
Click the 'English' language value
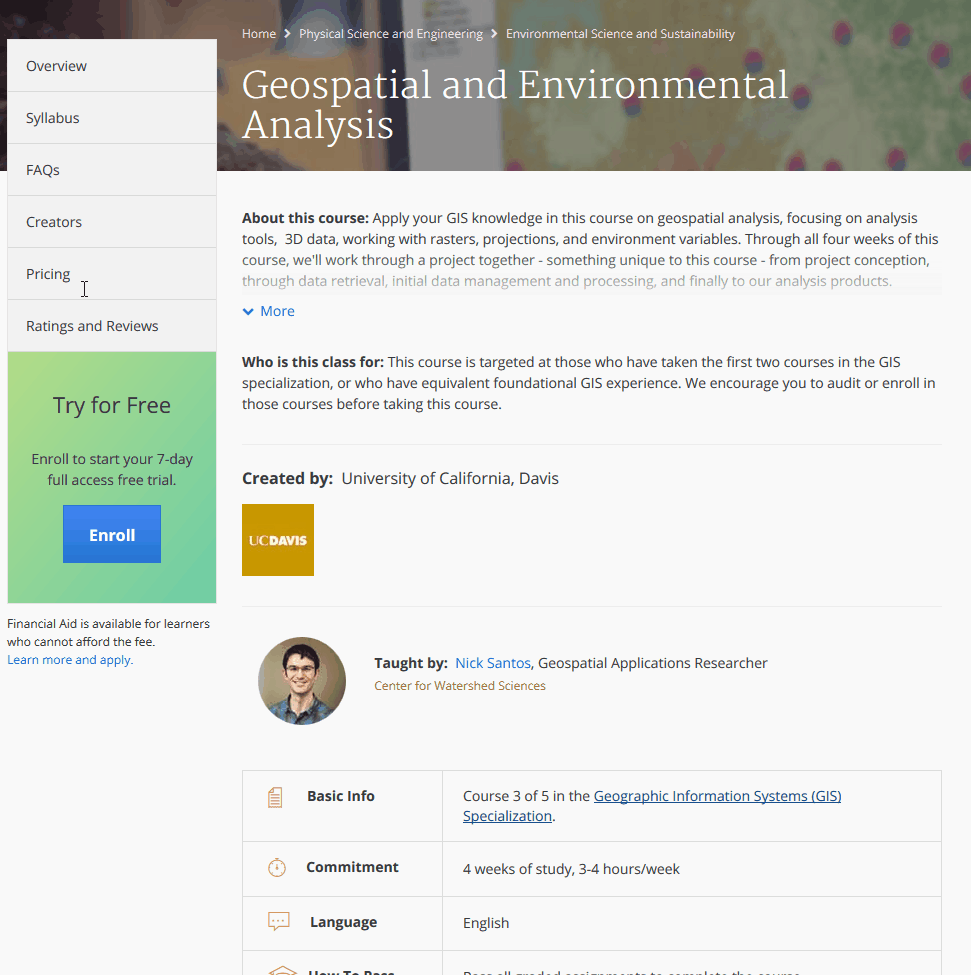[486, 923]
